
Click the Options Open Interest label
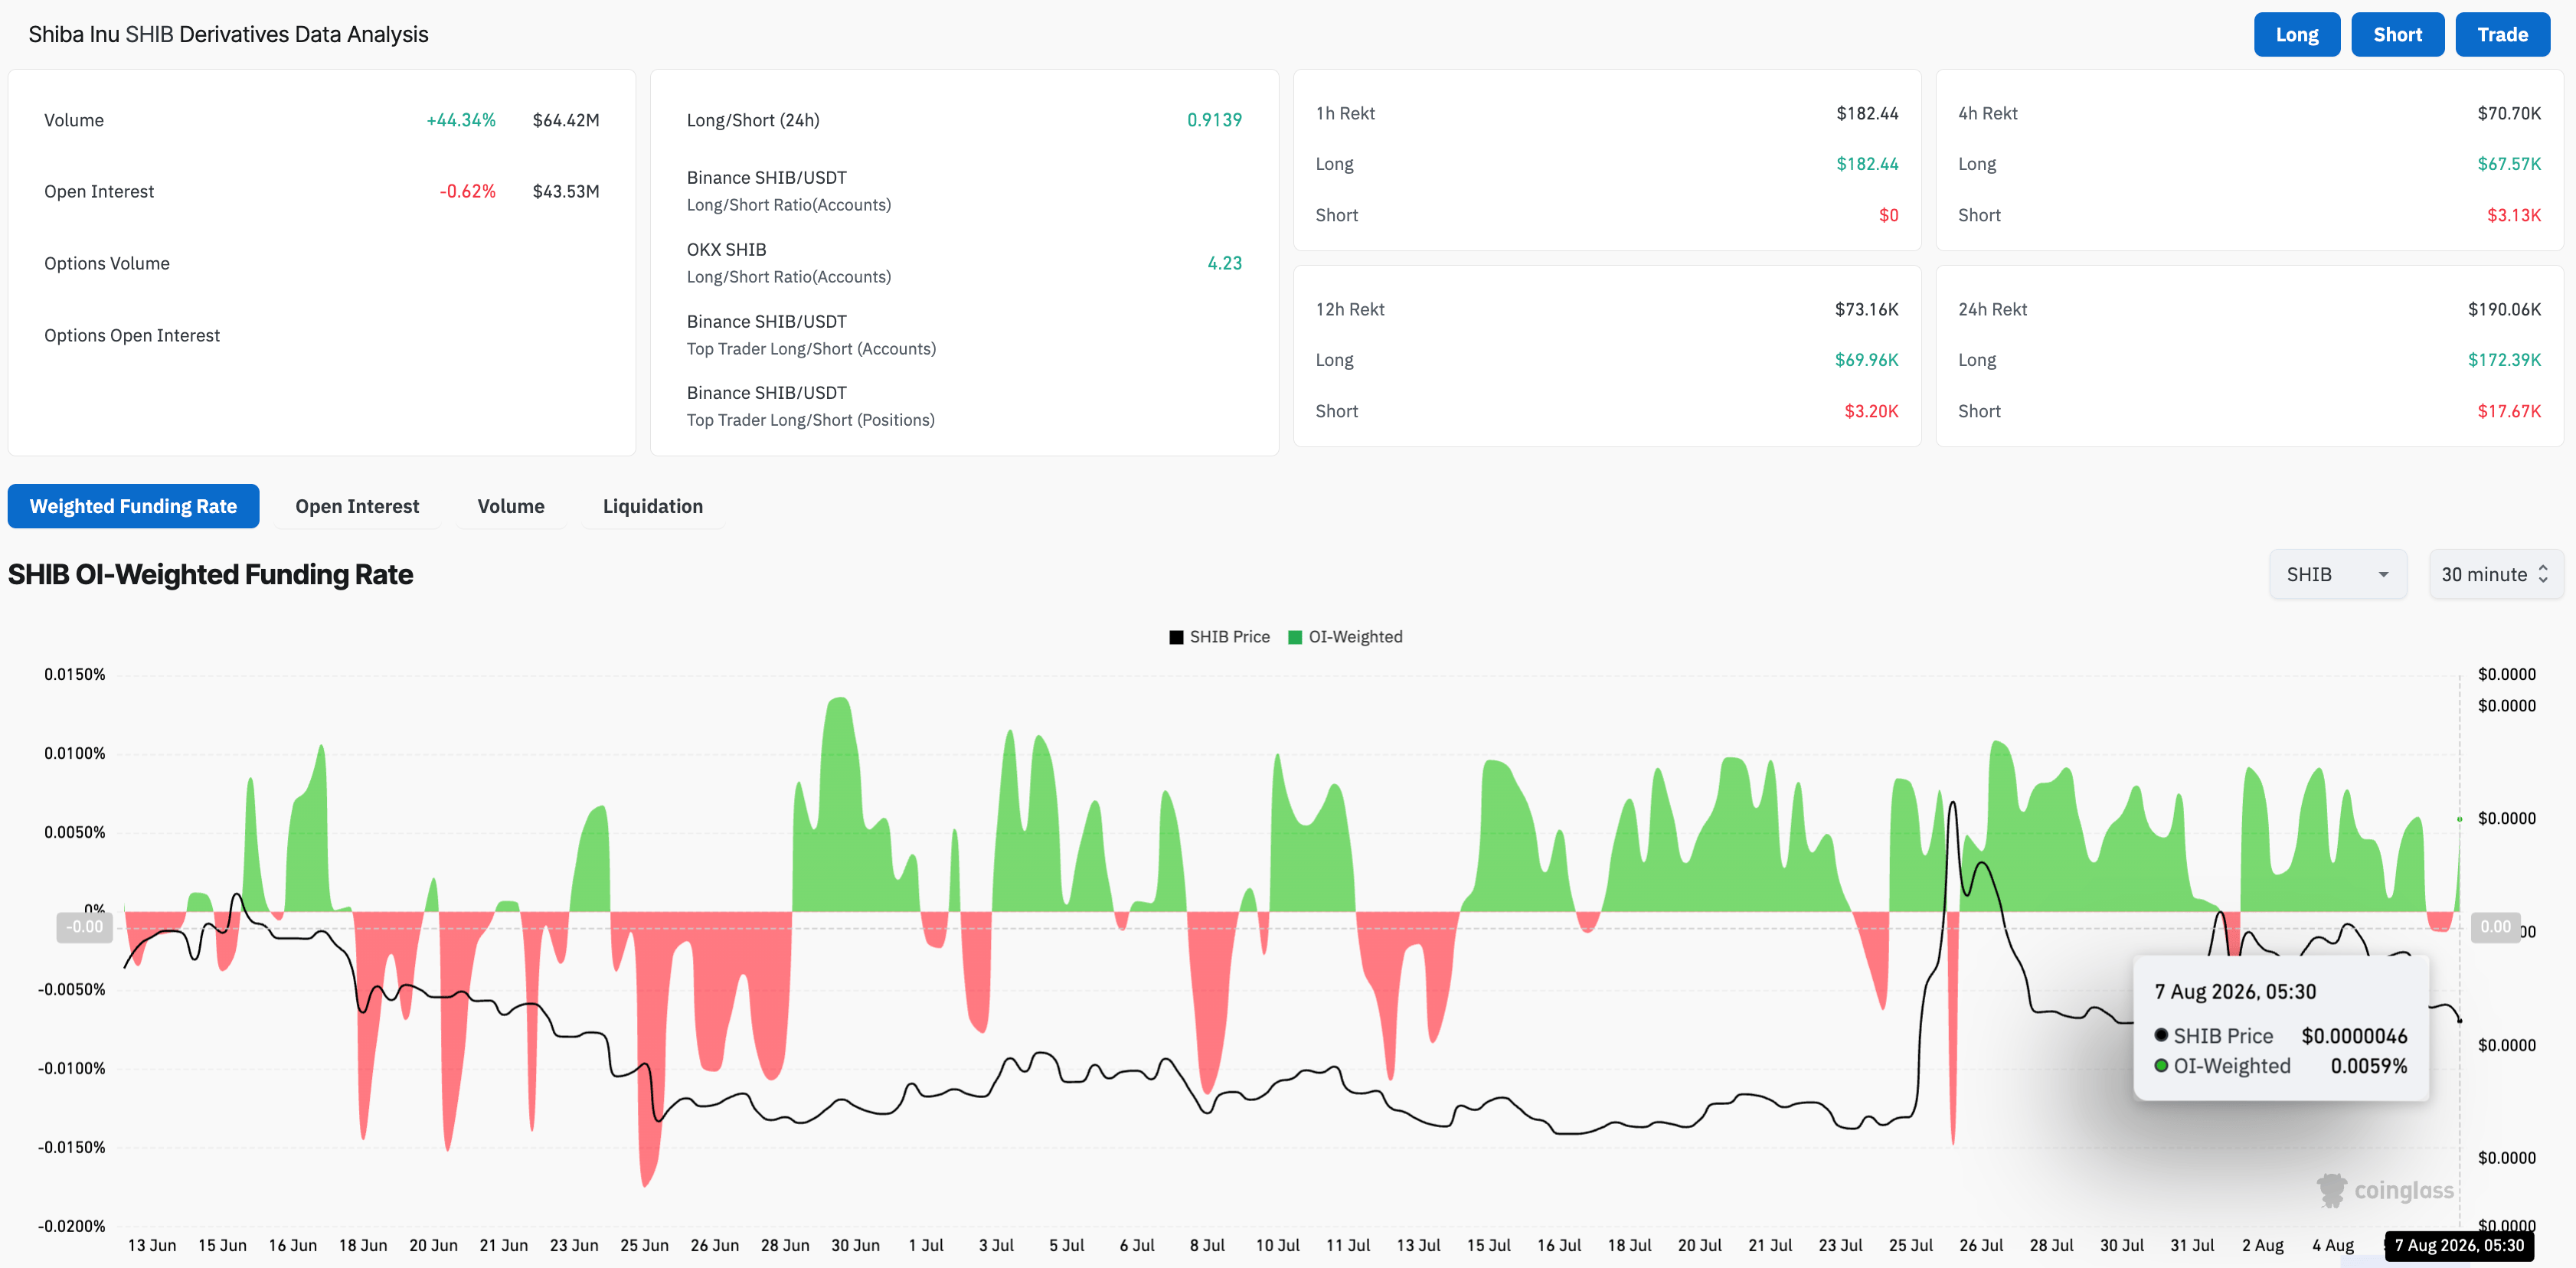132,335
